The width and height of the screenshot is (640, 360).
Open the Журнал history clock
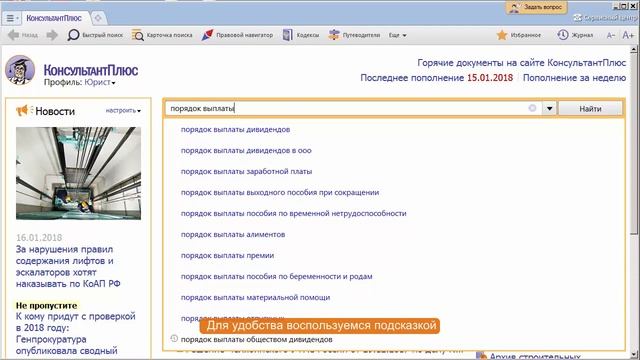click(x=575, y=35)
